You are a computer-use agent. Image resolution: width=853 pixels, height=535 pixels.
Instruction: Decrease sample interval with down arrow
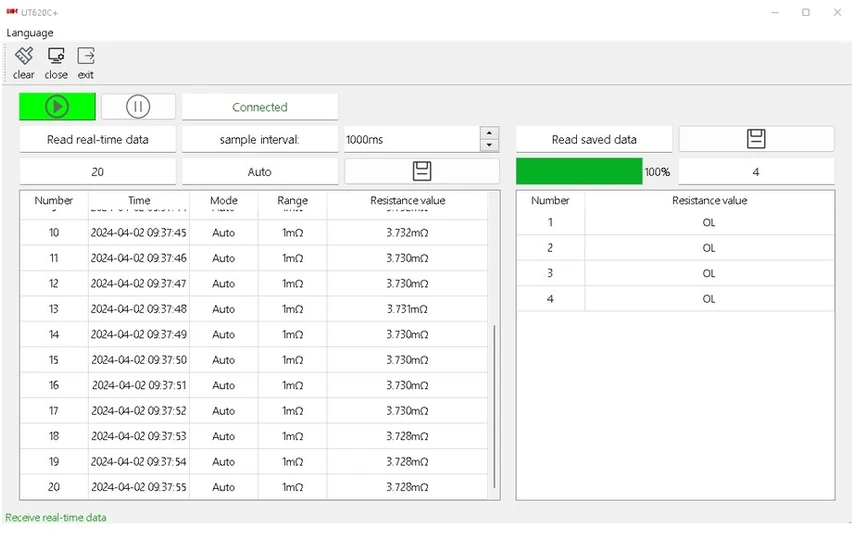pyautogui.click(x=489, y=145)
